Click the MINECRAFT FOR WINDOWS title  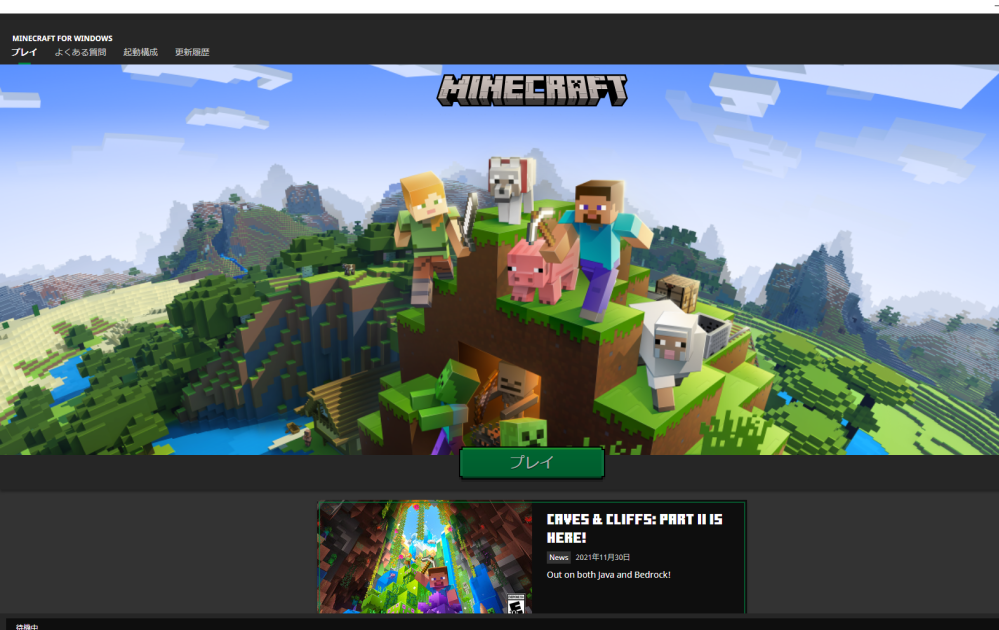click(x=62, y=38)
